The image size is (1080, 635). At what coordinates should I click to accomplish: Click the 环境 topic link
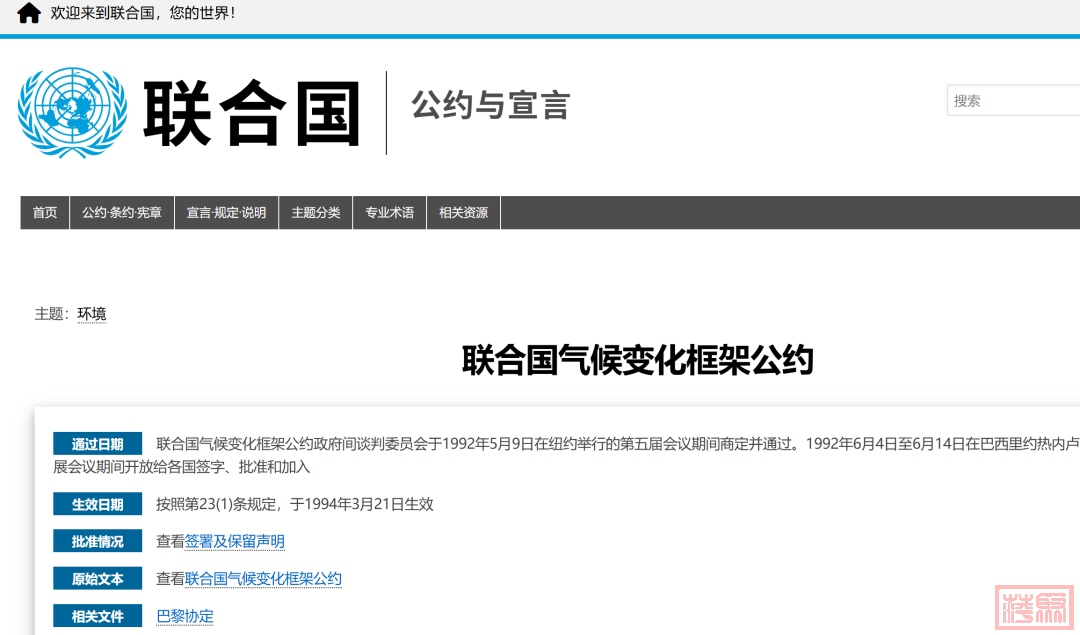pos(92,314)
